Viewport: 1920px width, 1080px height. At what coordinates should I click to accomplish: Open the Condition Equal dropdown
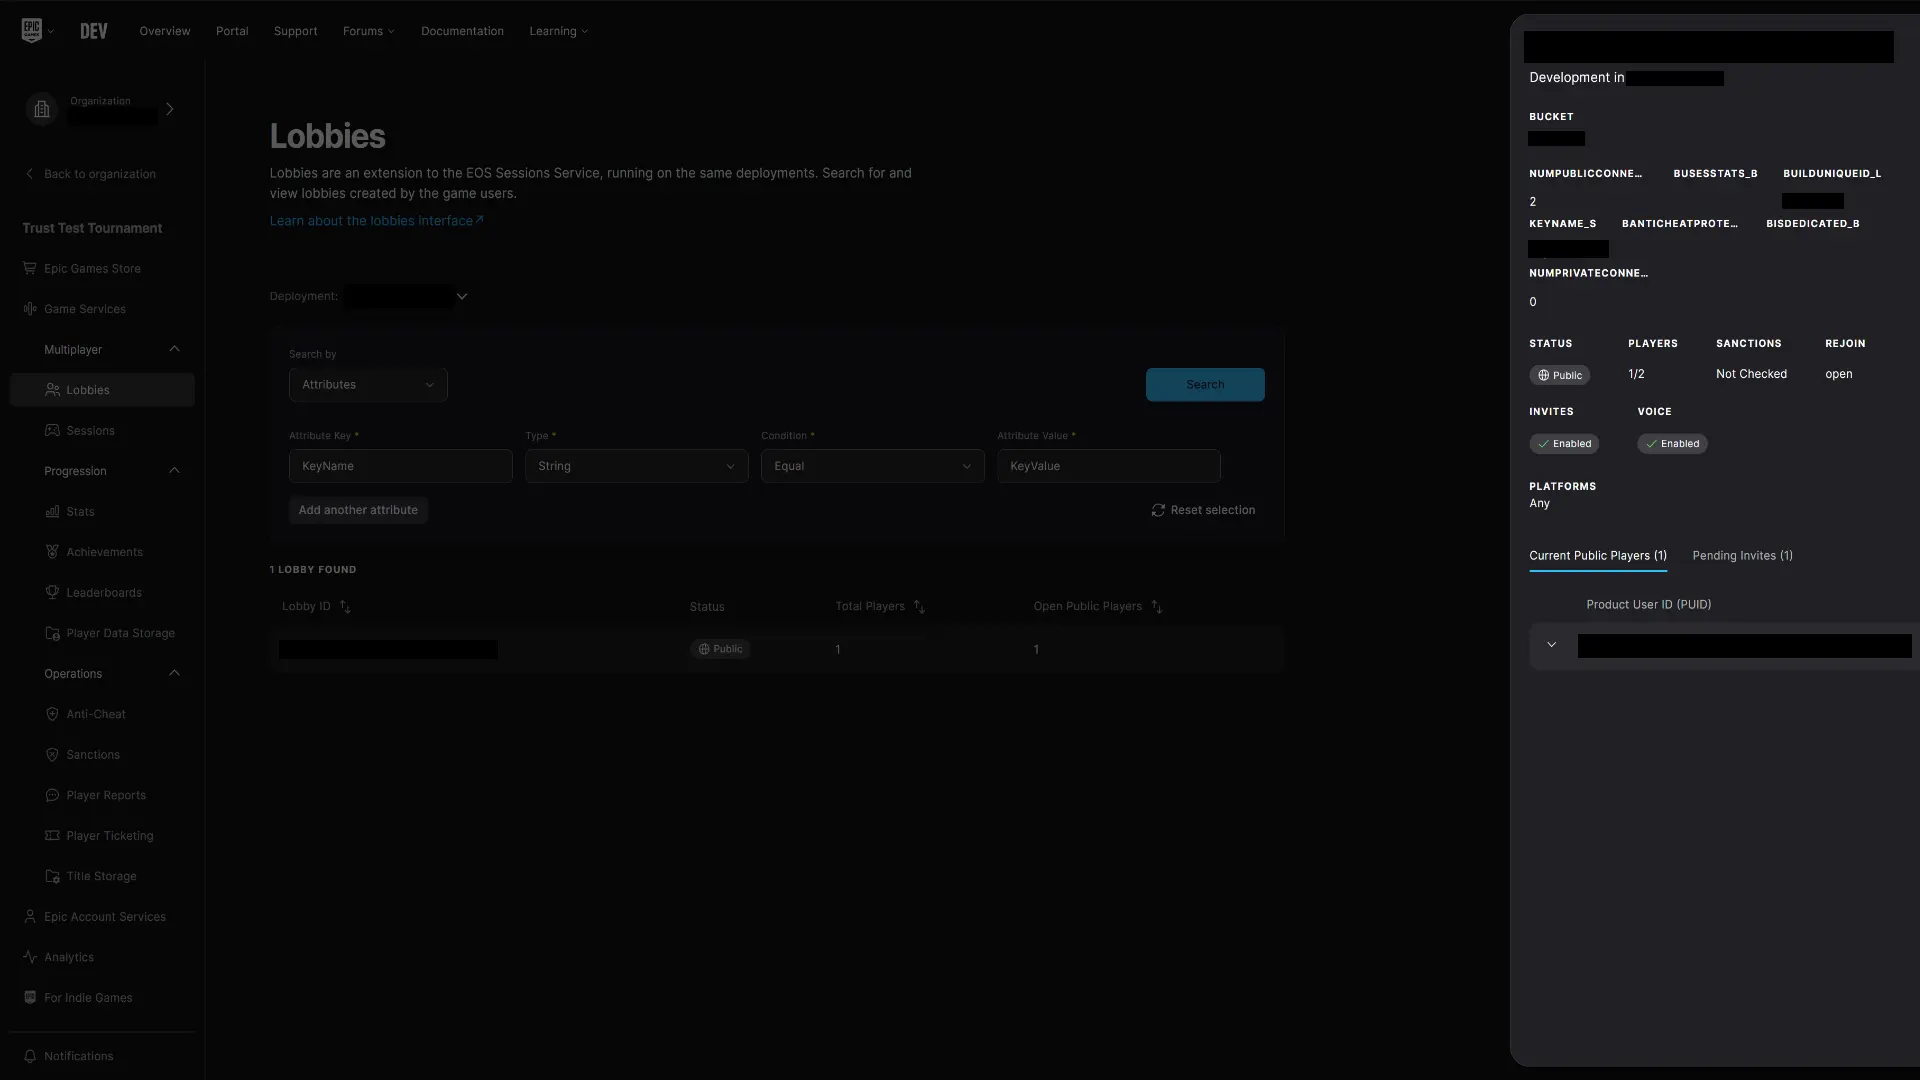click(873, 466)
